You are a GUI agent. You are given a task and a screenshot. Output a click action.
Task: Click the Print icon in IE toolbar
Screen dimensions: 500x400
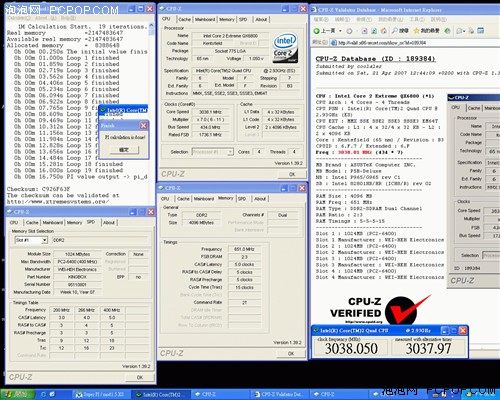(x=471, y=31)
